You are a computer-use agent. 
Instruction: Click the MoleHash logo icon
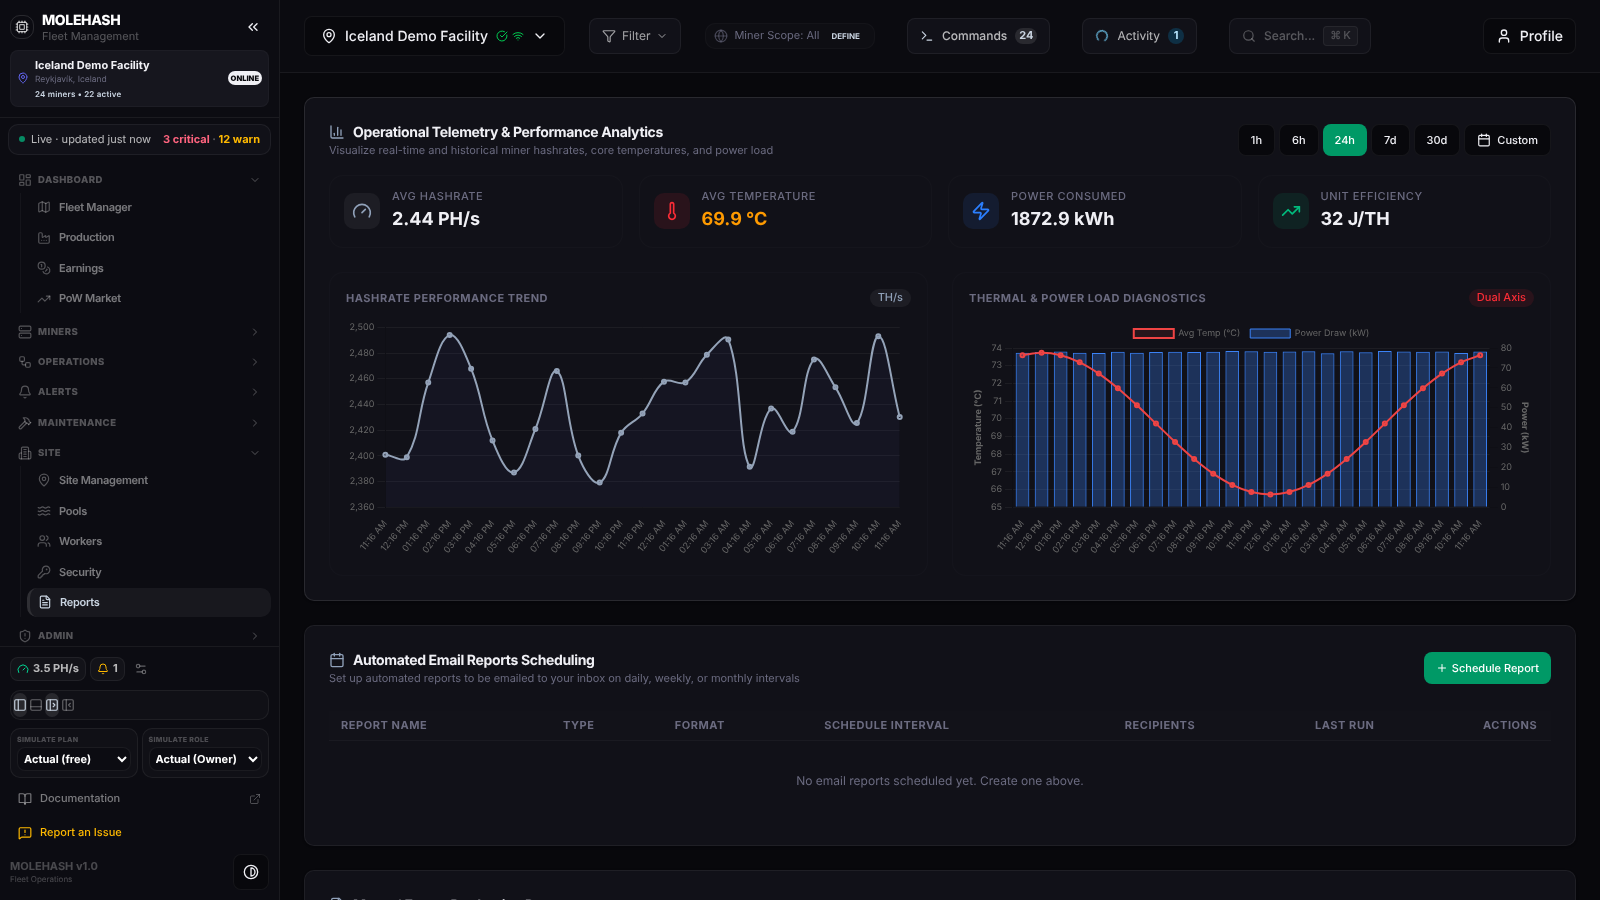tap(22, 27)
